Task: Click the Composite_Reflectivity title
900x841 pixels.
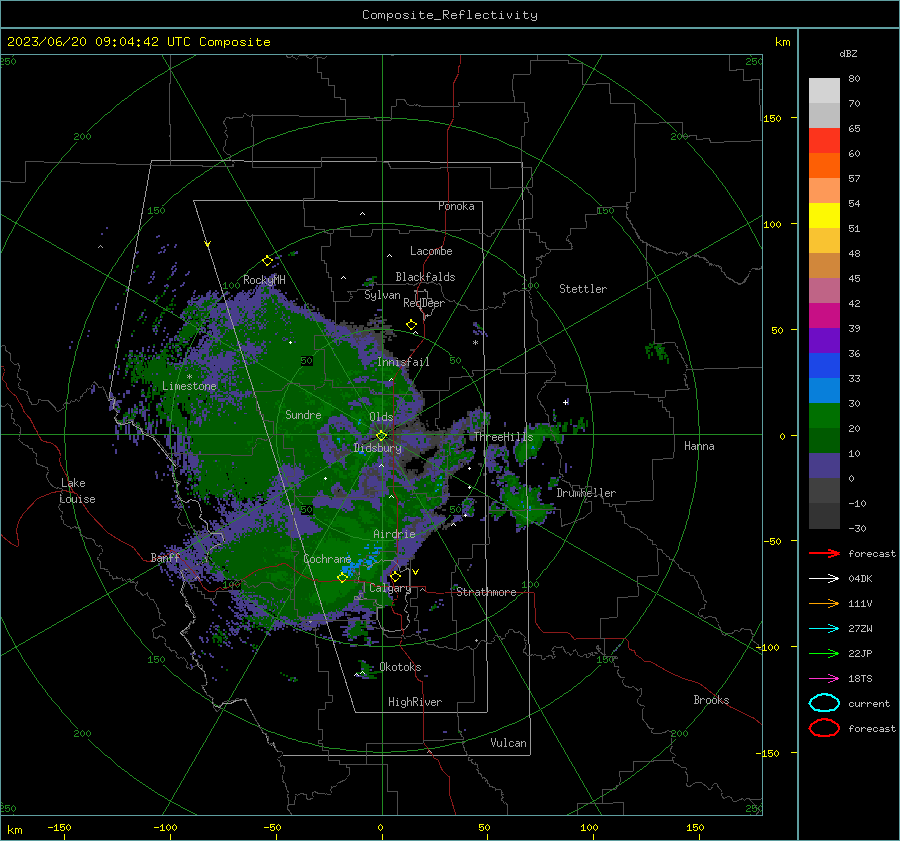Action: point(450,15)
